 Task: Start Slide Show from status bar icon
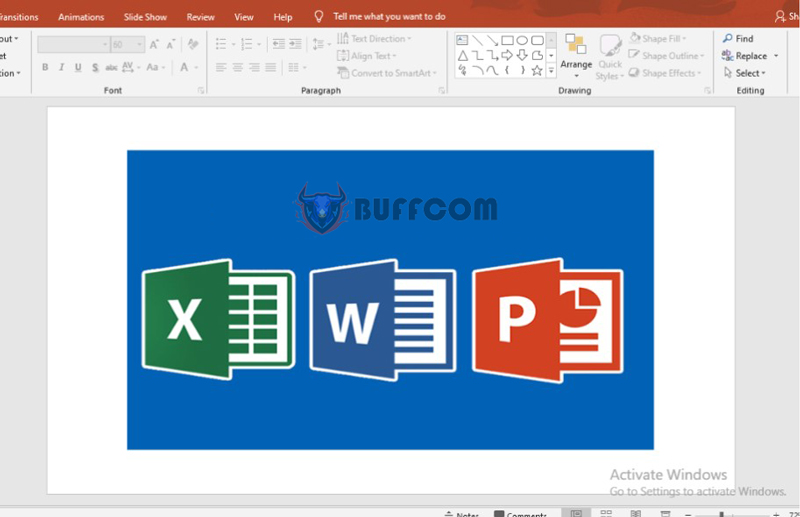(x=665, y=513)
